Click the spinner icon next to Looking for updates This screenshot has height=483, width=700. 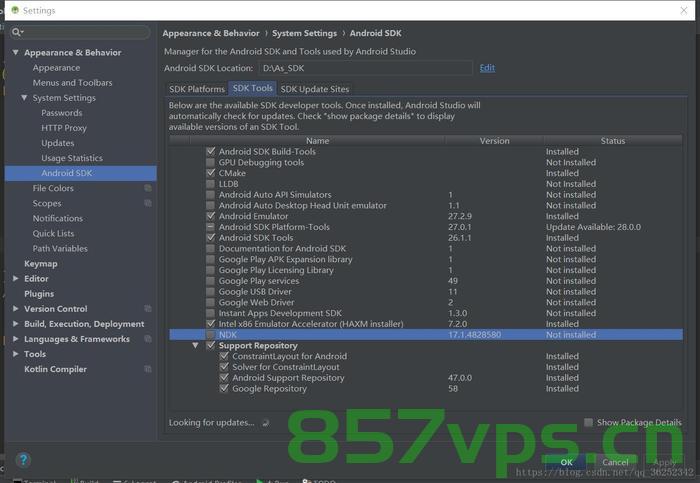(266, 423)
